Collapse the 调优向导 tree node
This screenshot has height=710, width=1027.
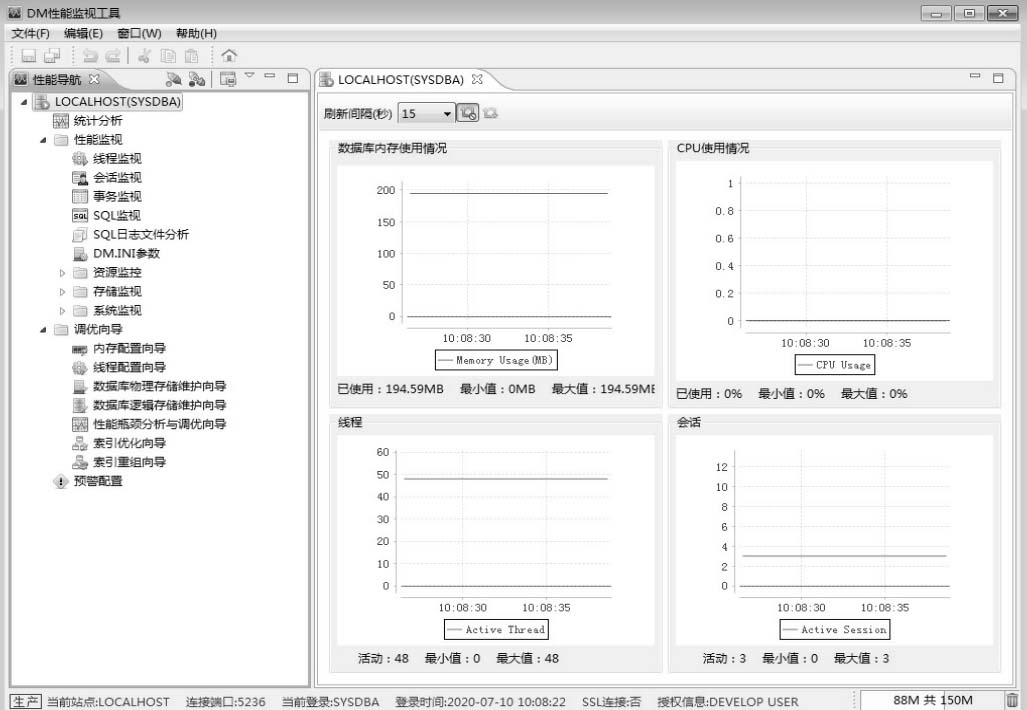coord(43,330)
